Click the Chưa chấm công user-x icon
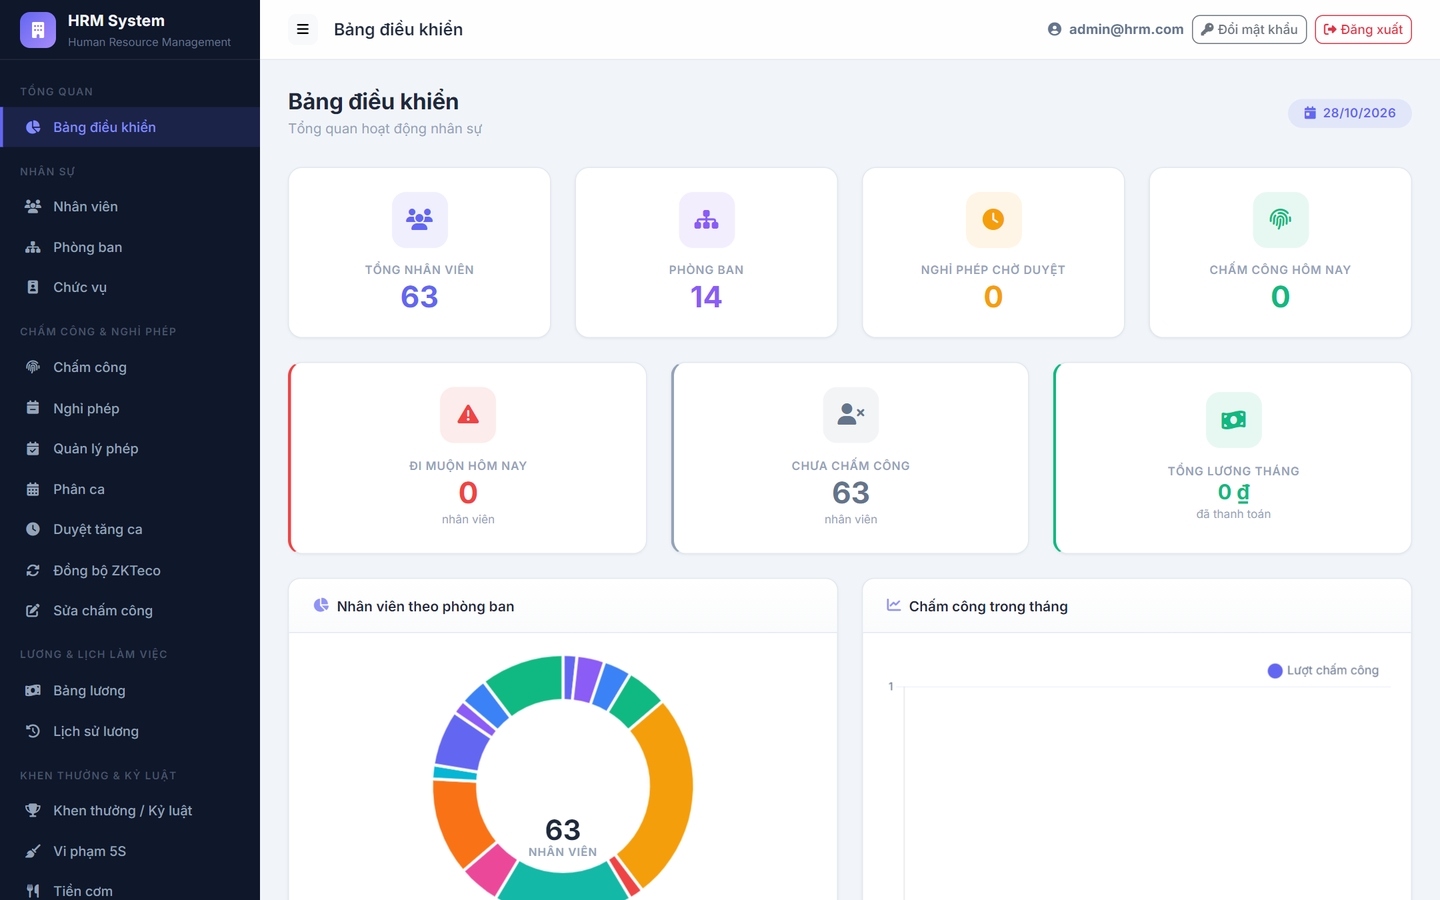Viewport: 1440px width, 900px height. [x=851, y=415]
